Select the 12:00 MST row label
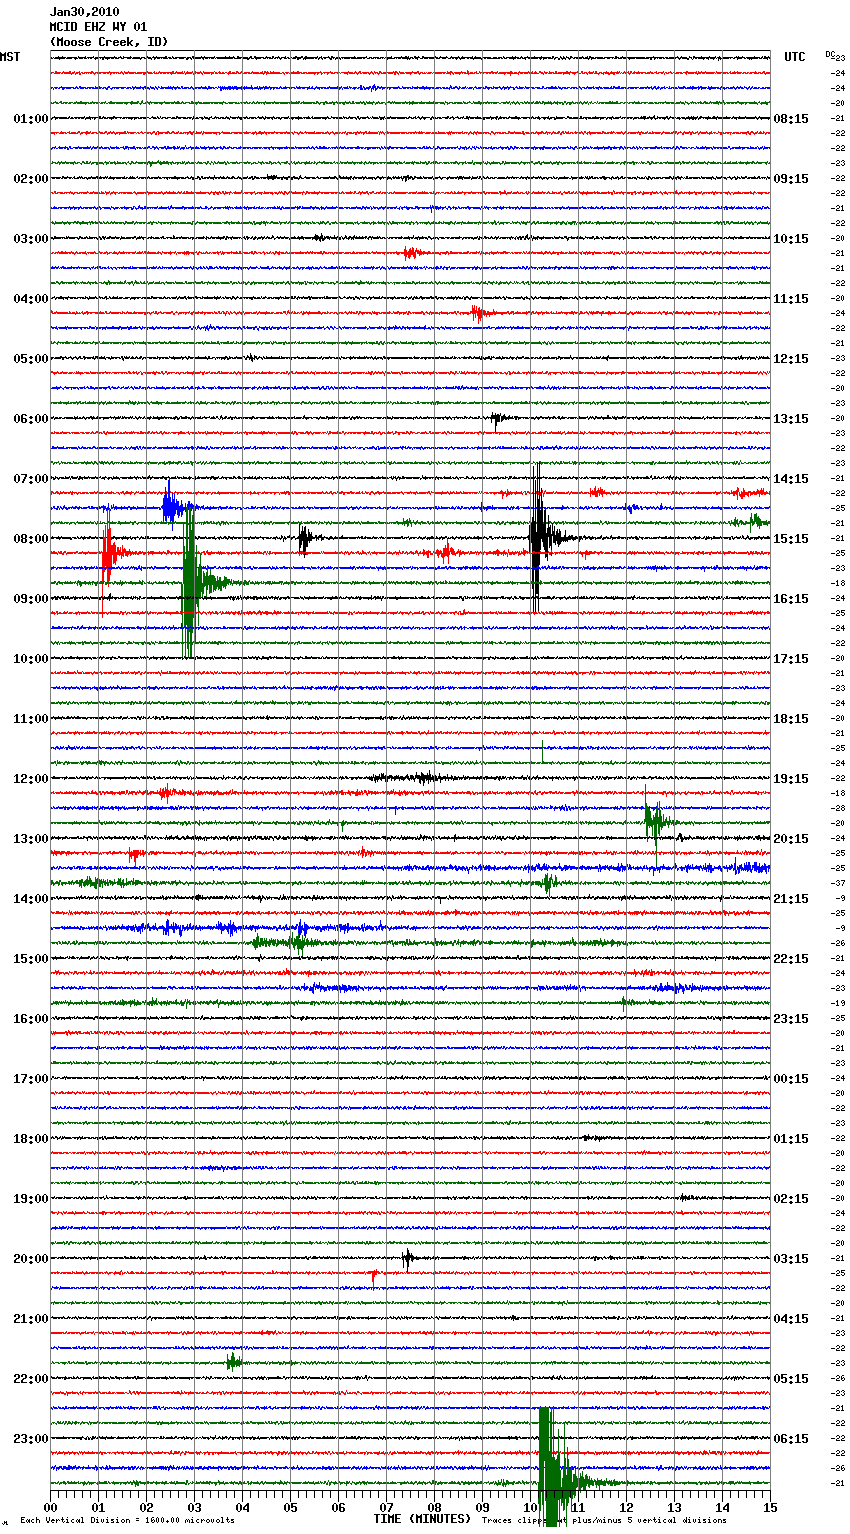This screenshot has width=850, height=1534. coord(30,779)
